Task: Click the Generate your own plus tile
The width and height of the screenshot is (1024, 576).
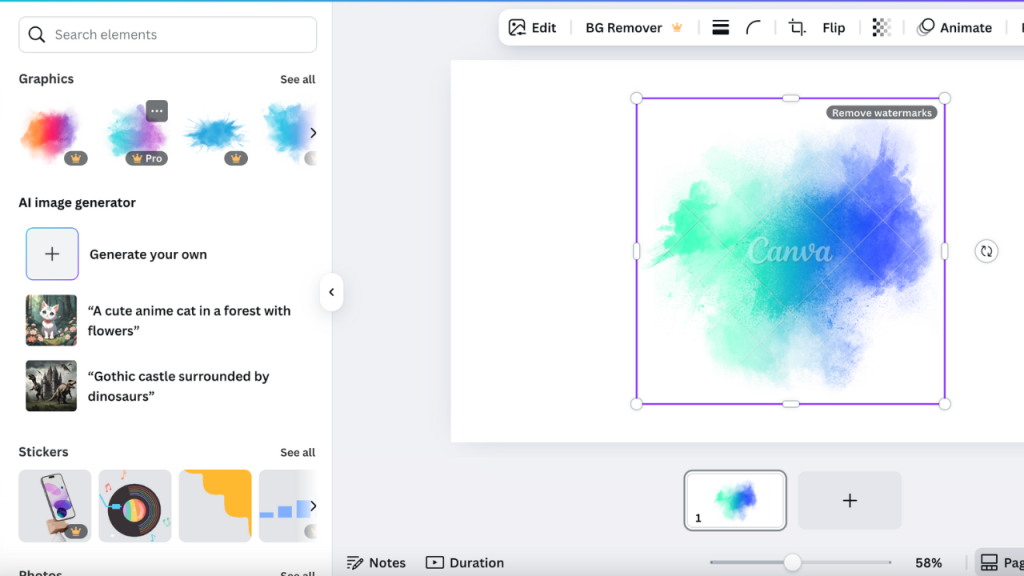Action: pyautogui.click(x=52, y=254)
